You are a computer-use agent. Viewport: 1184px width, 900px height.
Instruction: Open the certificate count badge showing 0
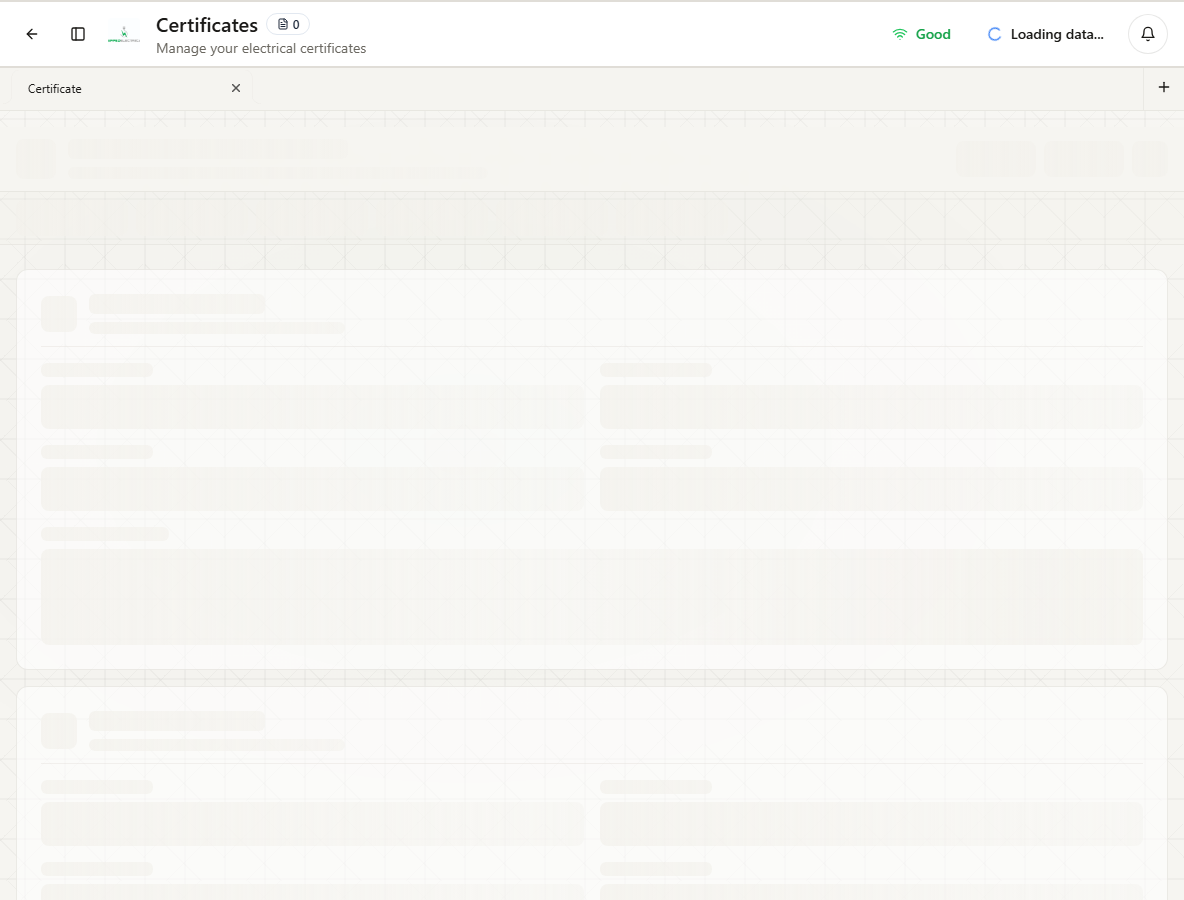tap(288, 24)
